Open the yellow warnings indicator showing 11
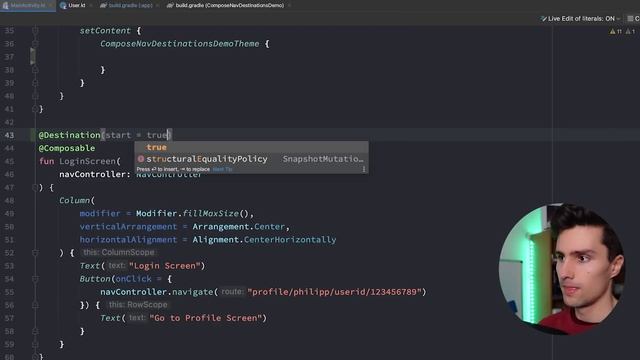Image resolution: width=640 pixels, height=360 pixels. (616, 31)
